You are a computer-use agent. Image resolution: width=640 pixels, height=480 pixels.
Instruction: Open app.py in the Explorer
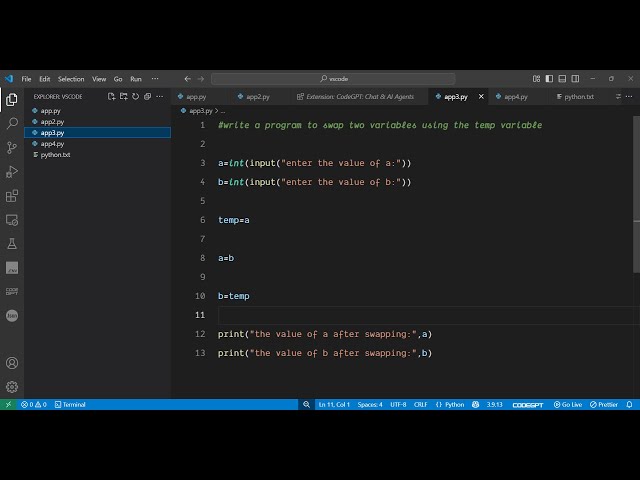pos(98,111)
